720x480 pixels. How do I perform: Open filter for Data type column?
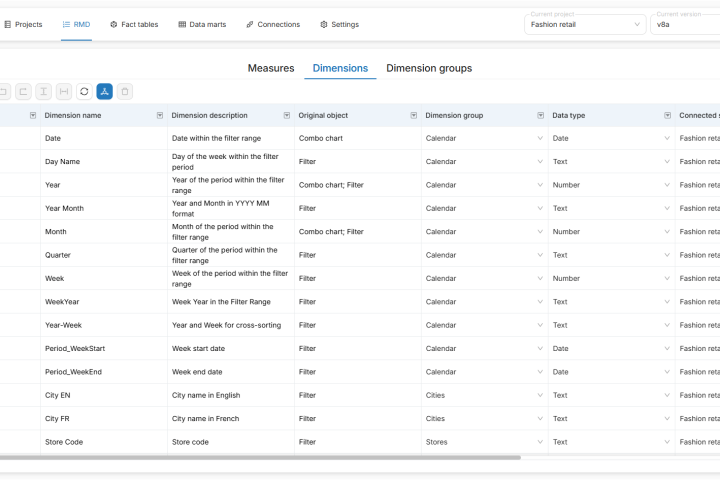667,116
